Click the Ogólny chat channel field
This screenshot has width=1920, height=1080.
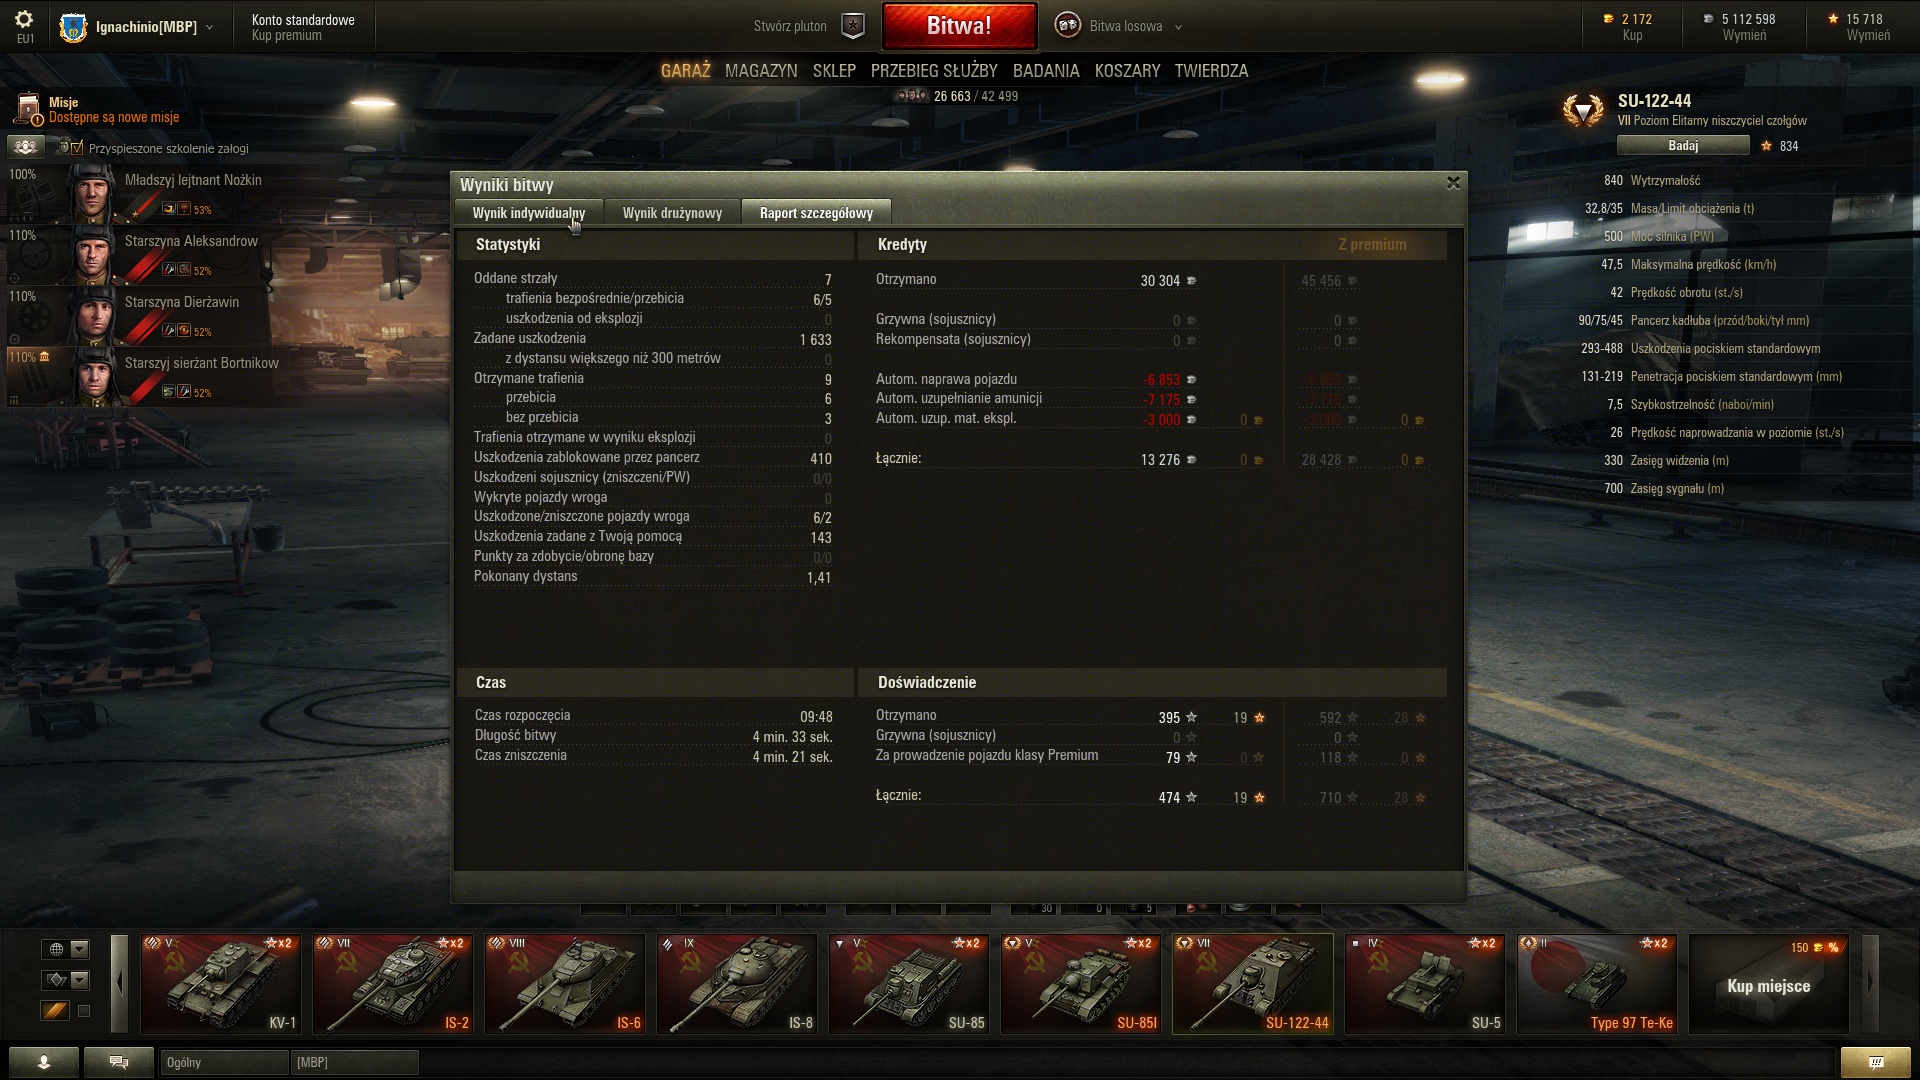click(x=224, y=1062)
